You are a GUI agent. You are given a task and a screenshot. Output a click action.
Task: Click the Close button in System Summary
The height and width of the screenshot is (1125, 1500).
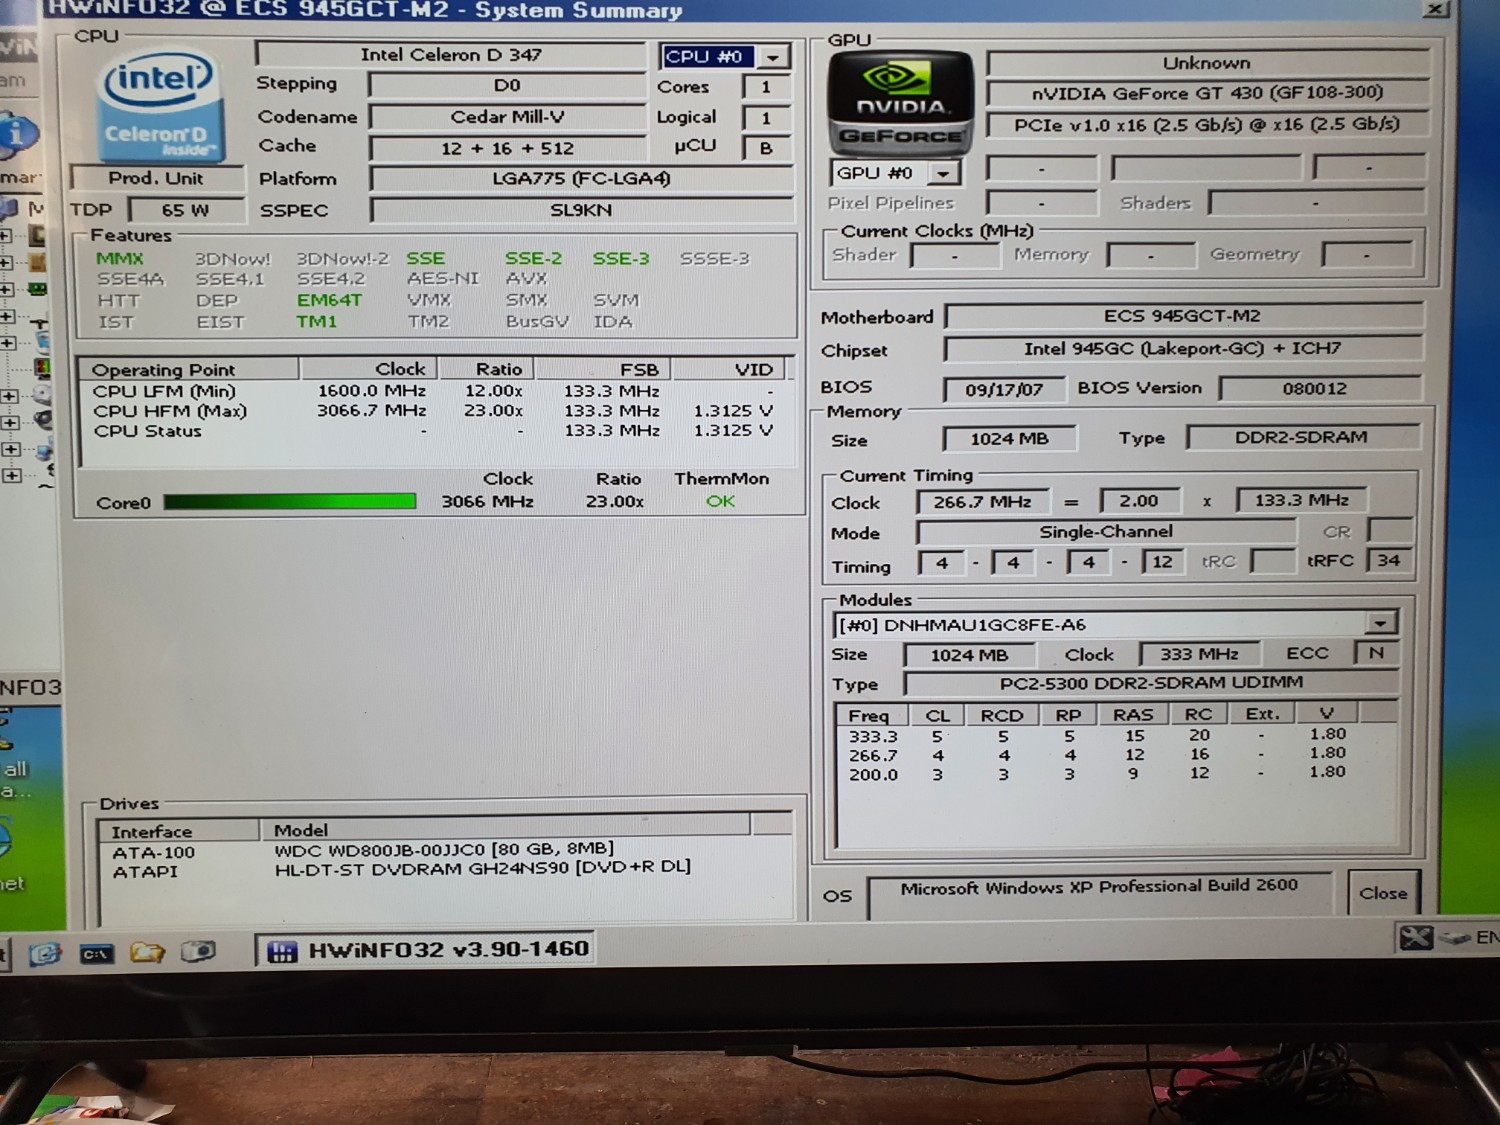pos(1382,893)
